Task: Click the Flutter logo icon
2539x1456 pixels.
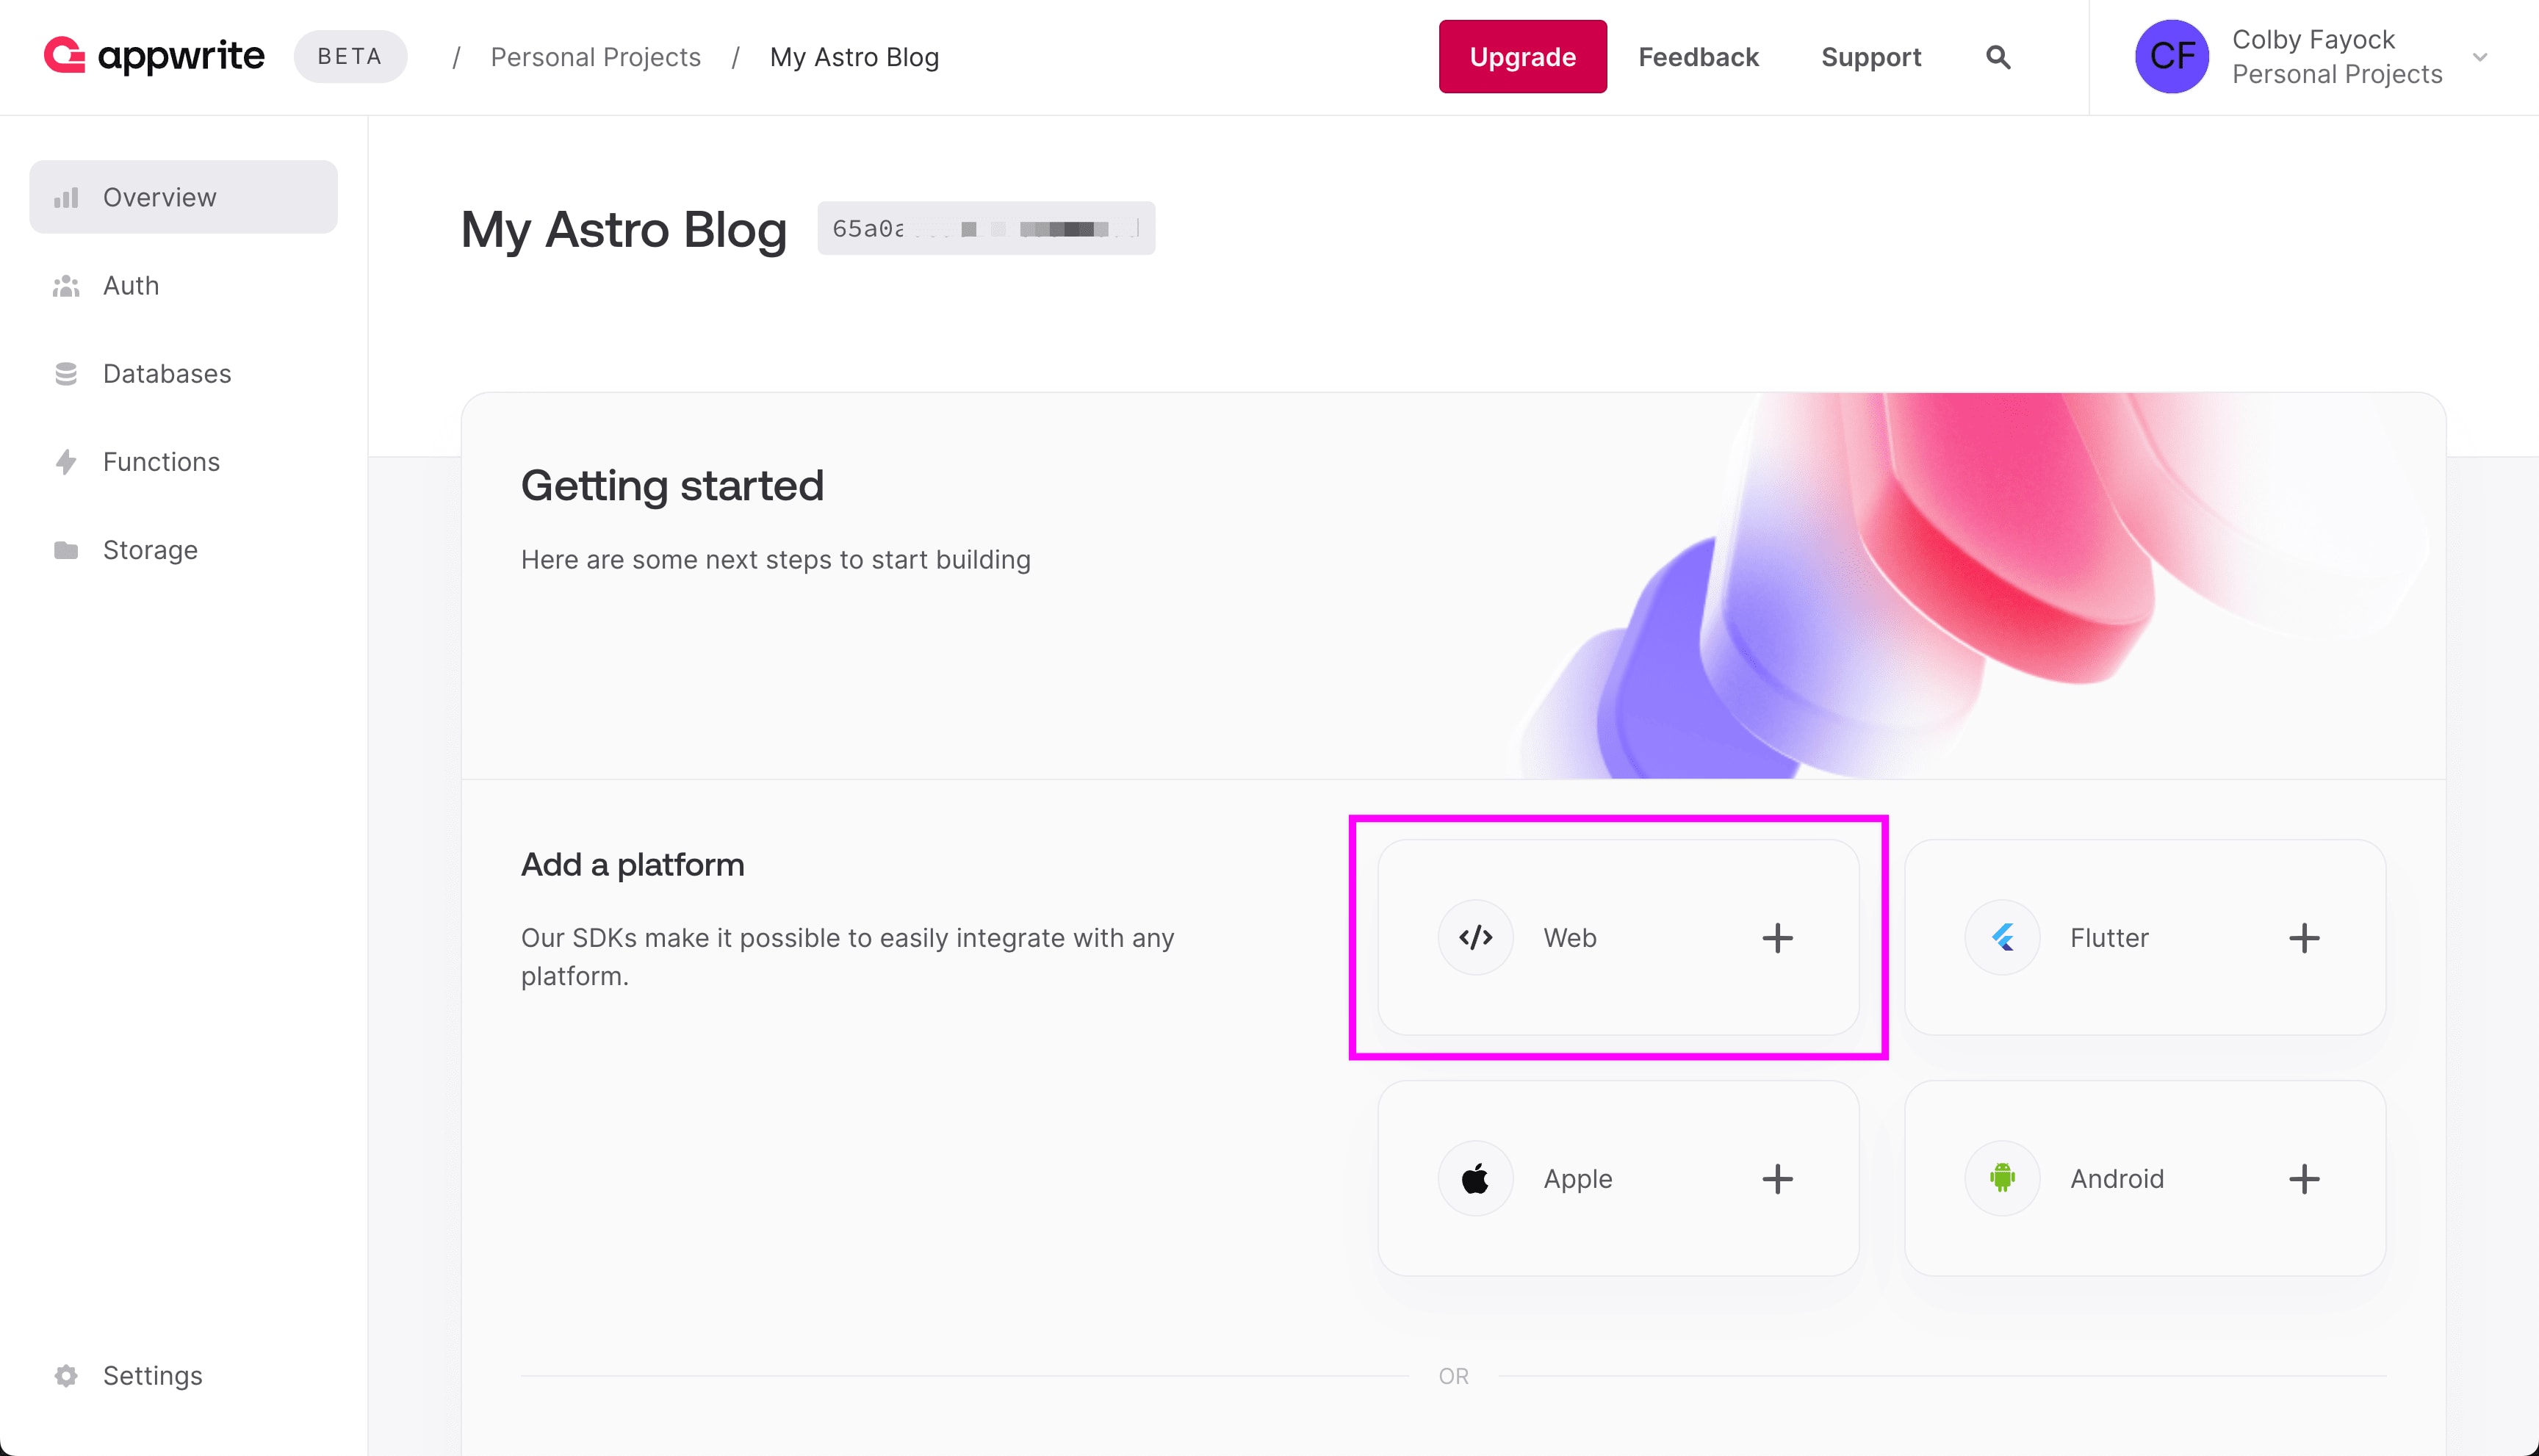Action: 2002,937
